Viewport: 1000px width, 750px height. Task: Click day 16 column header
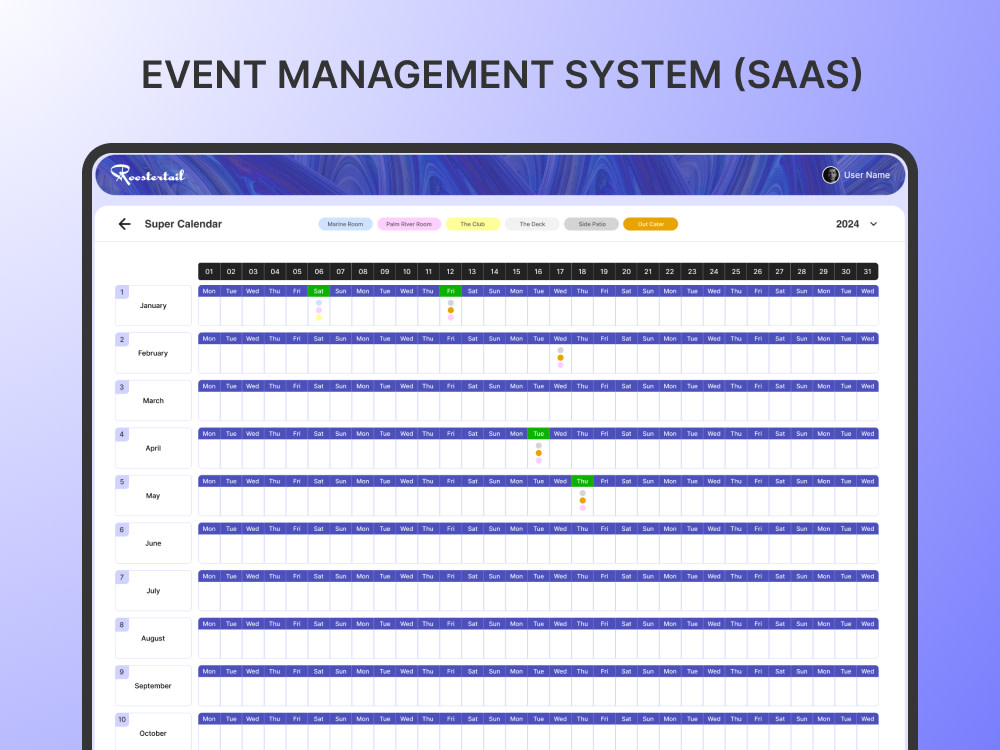point(538,272)
